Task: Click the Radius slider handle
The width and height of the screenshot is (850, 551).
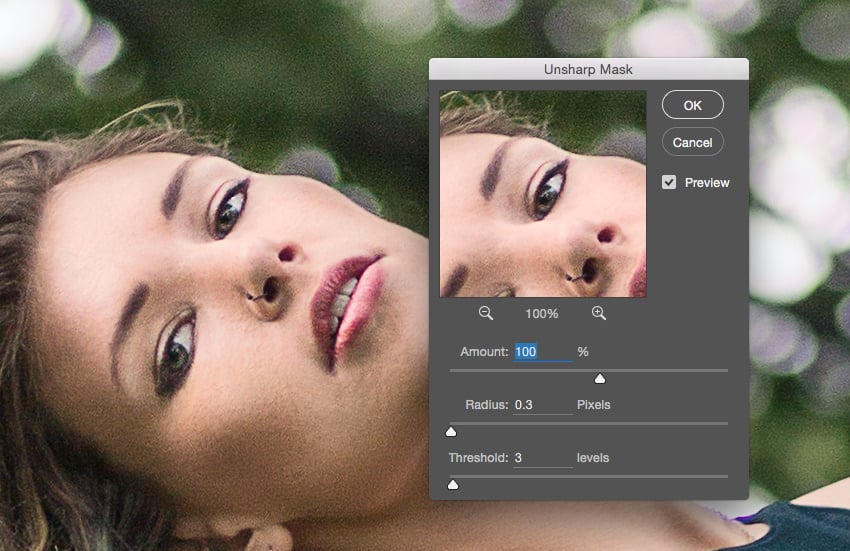Action: click(451, 431)
